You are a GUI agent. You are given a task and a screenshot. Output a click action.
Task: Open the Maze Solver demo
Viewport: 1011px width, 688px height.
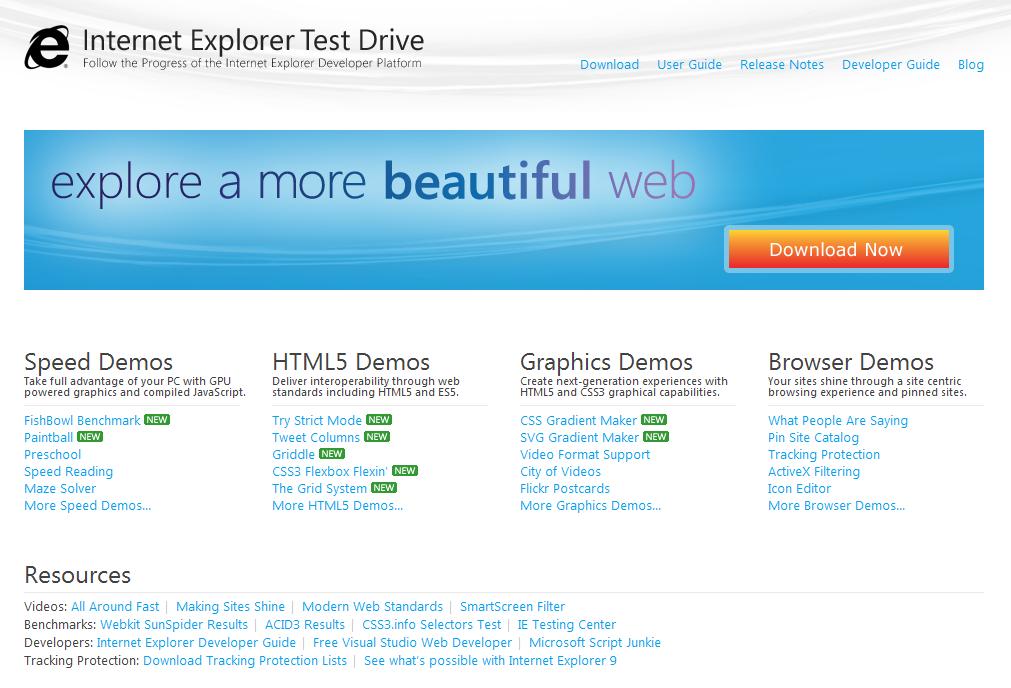(x=60, y=489)
